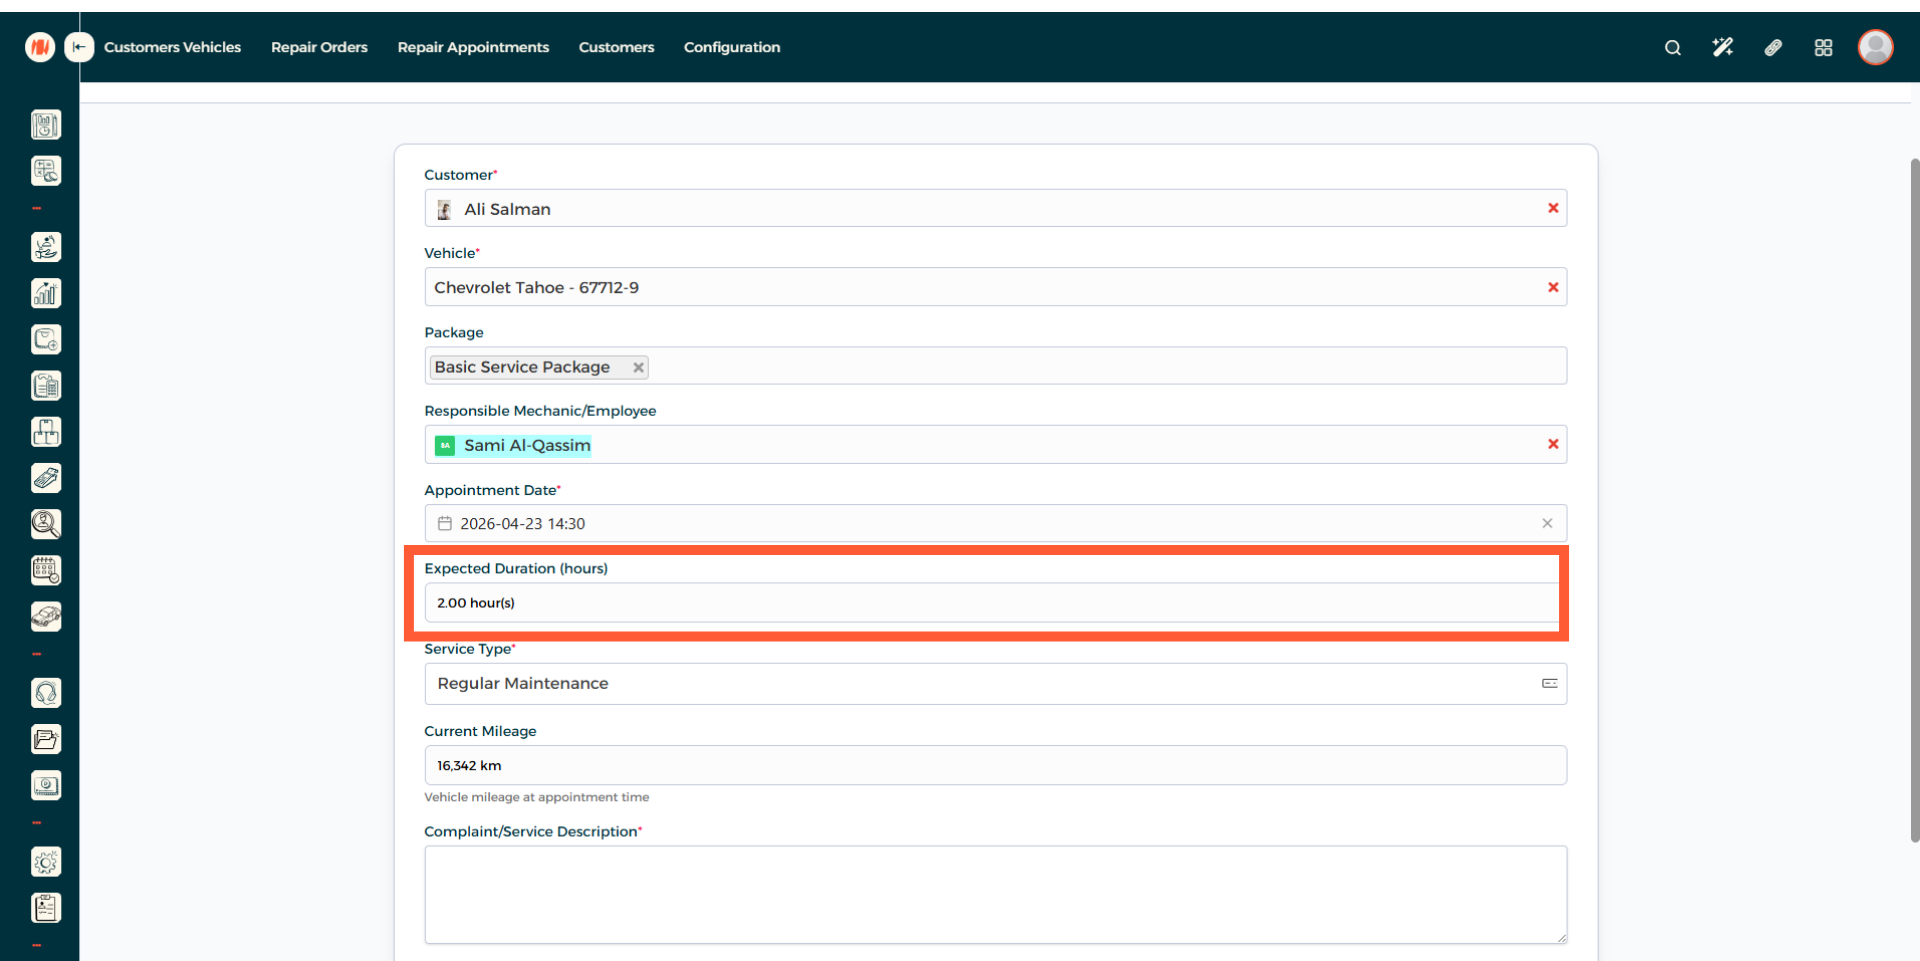
Task: Open the calendar sidebar icon
Action: [45, 570]
